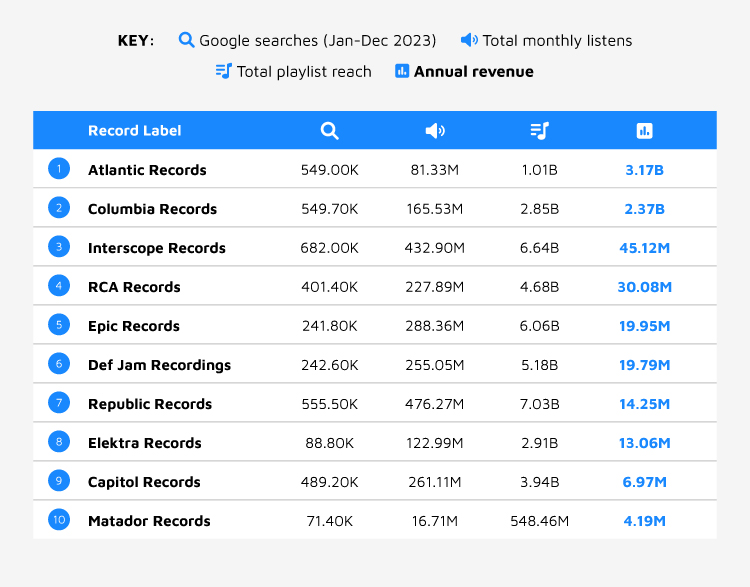This screenshot has width=750, height=587.
Task: Click rank badge 10 for Matador Records
Action: click(x=59, y=520)
